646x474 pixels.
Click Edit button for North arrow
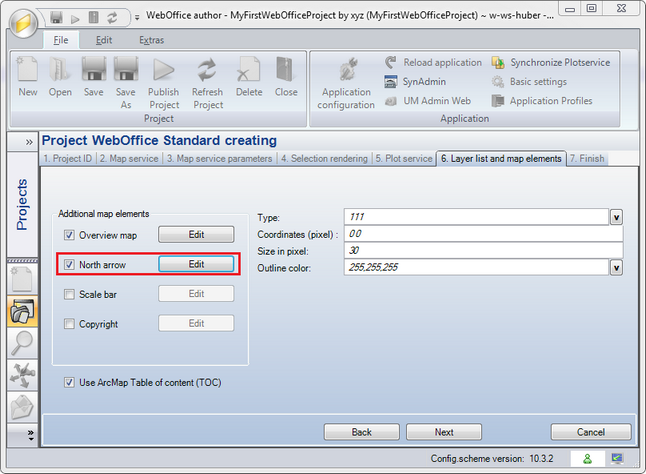click(x=196, y=264)
